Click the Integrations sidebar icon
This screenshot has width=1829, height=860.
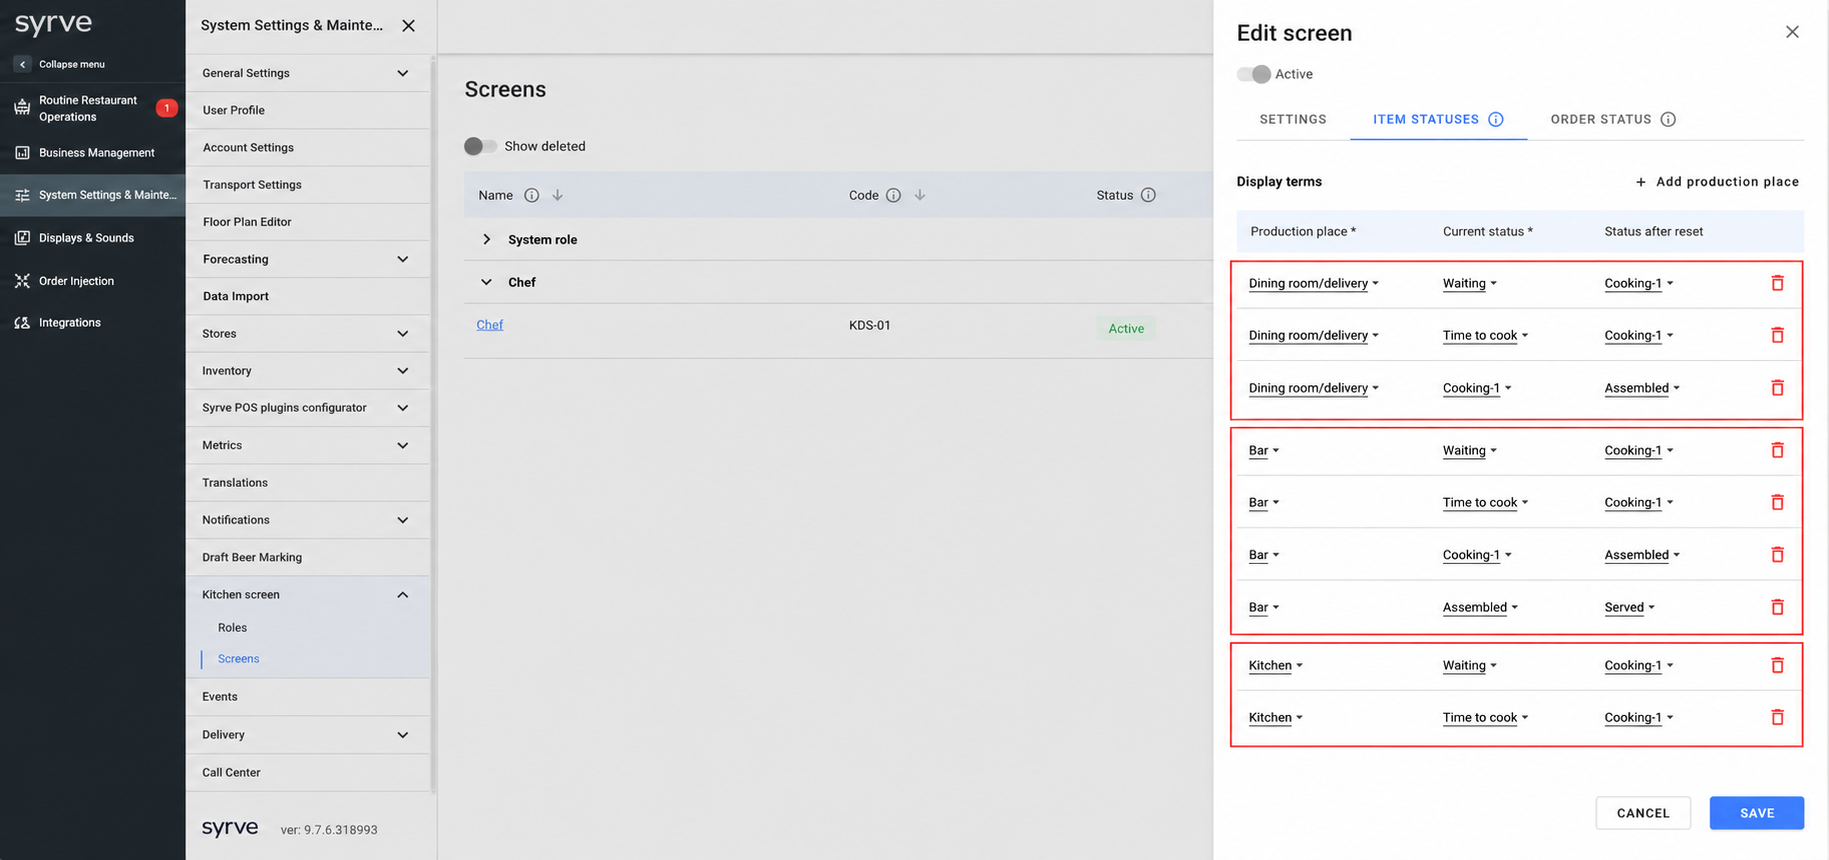point(22,323)
